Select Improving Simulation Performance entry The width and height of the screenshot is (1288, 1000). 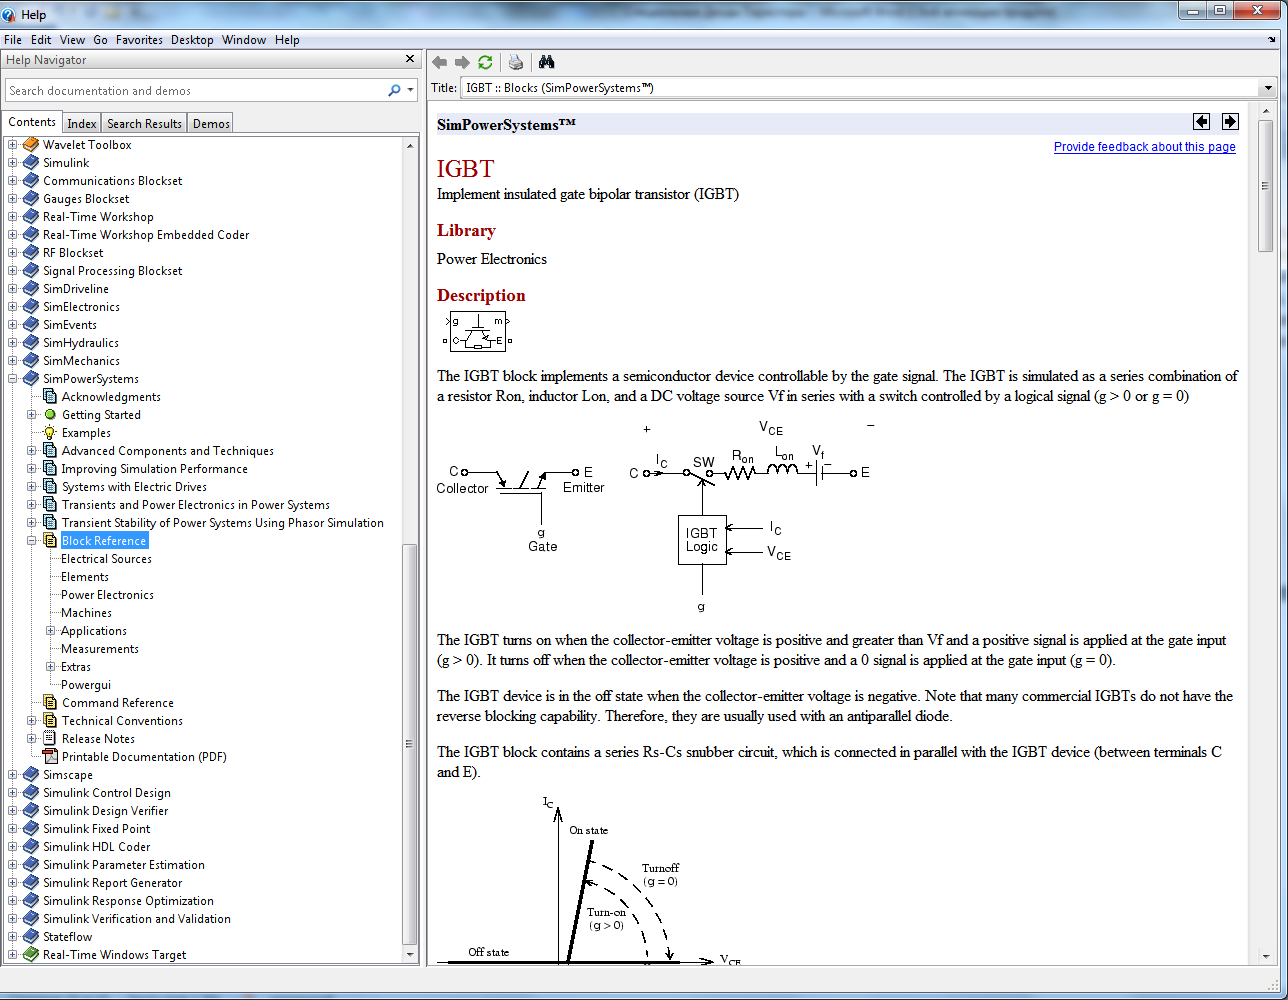[154, 469]
